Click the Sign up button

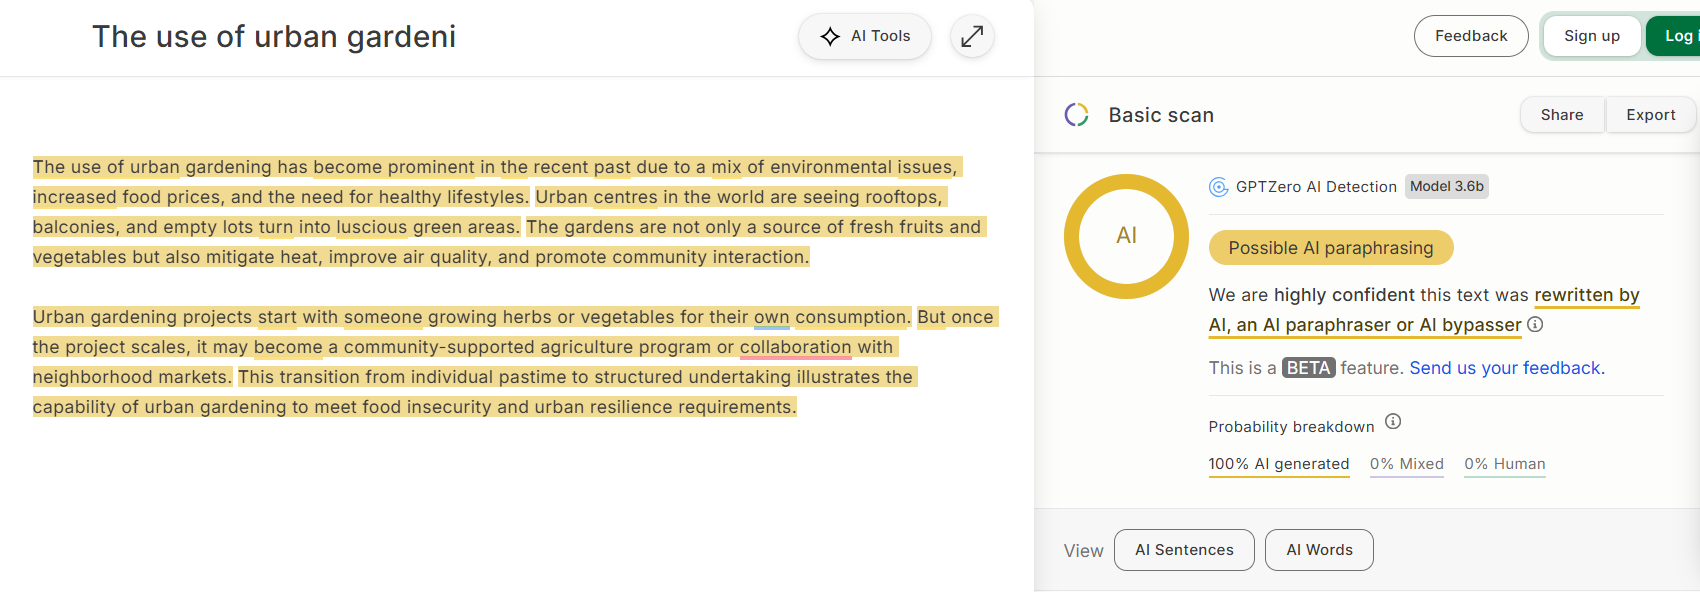(x=1592, y=36)
